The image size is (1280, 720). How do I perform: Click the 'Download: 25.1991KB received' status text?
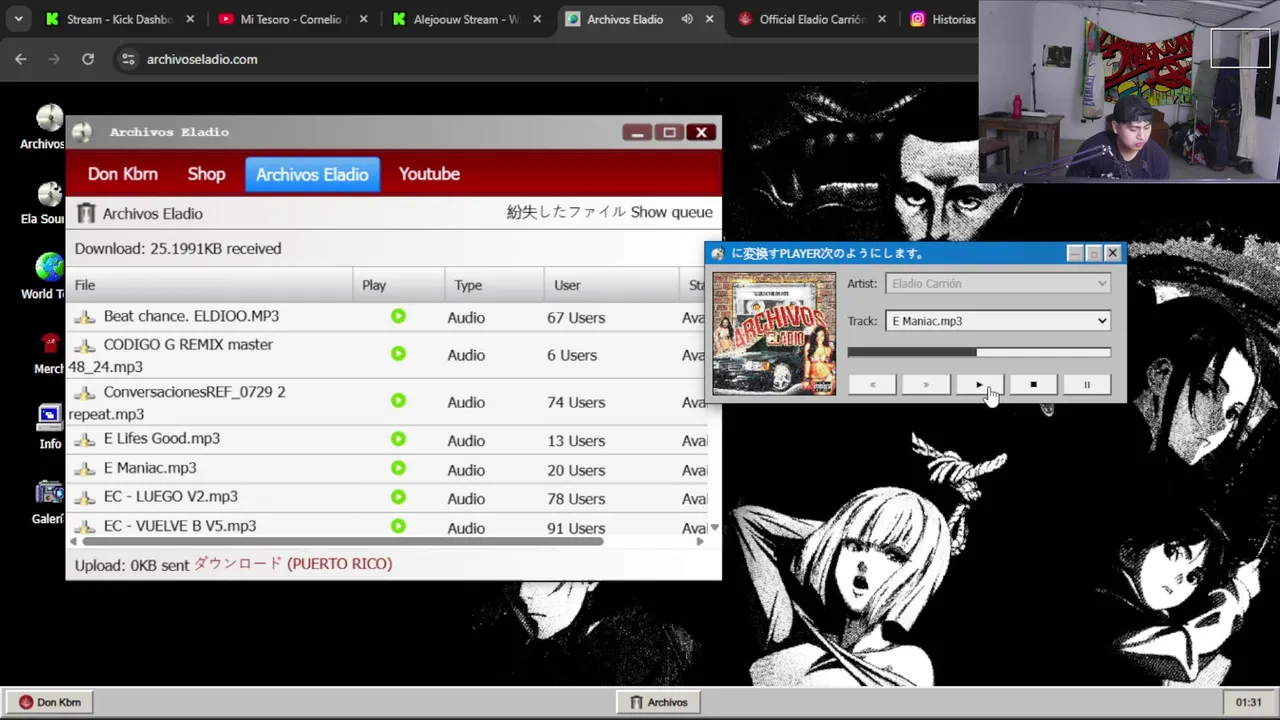click(x=178, y=248)
